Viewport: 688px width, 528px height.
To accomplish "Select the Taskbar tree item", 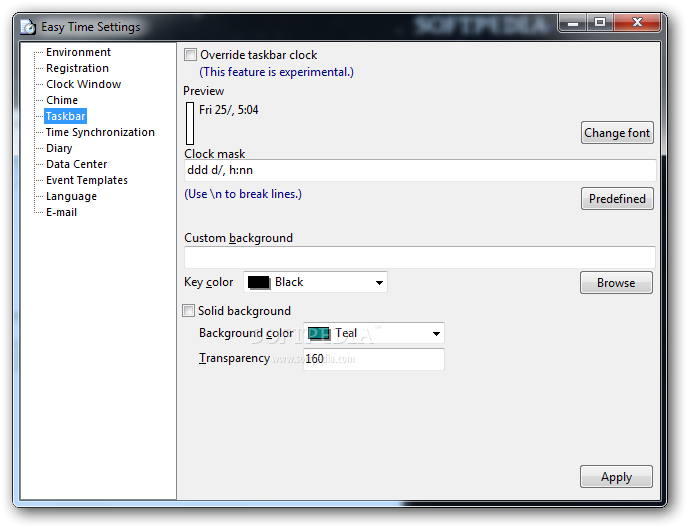I will click(x=65, y=116).
